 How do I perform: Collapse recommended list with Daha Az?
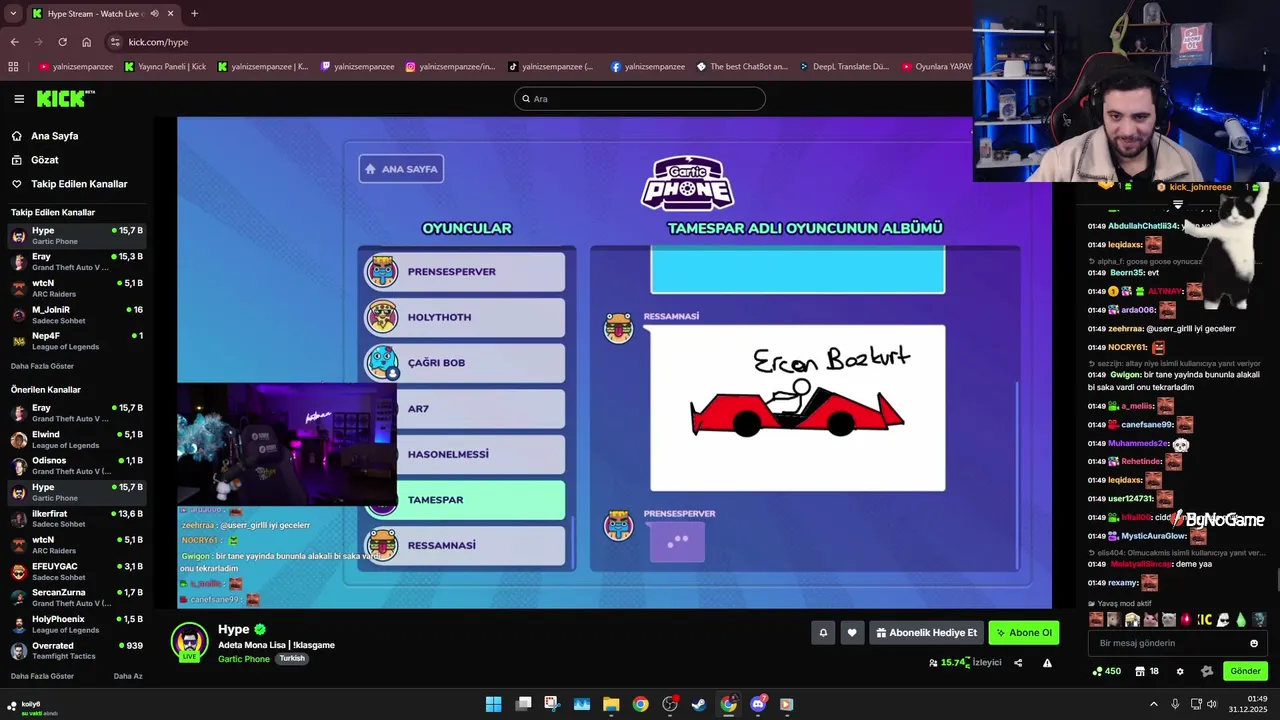point(128,676)
